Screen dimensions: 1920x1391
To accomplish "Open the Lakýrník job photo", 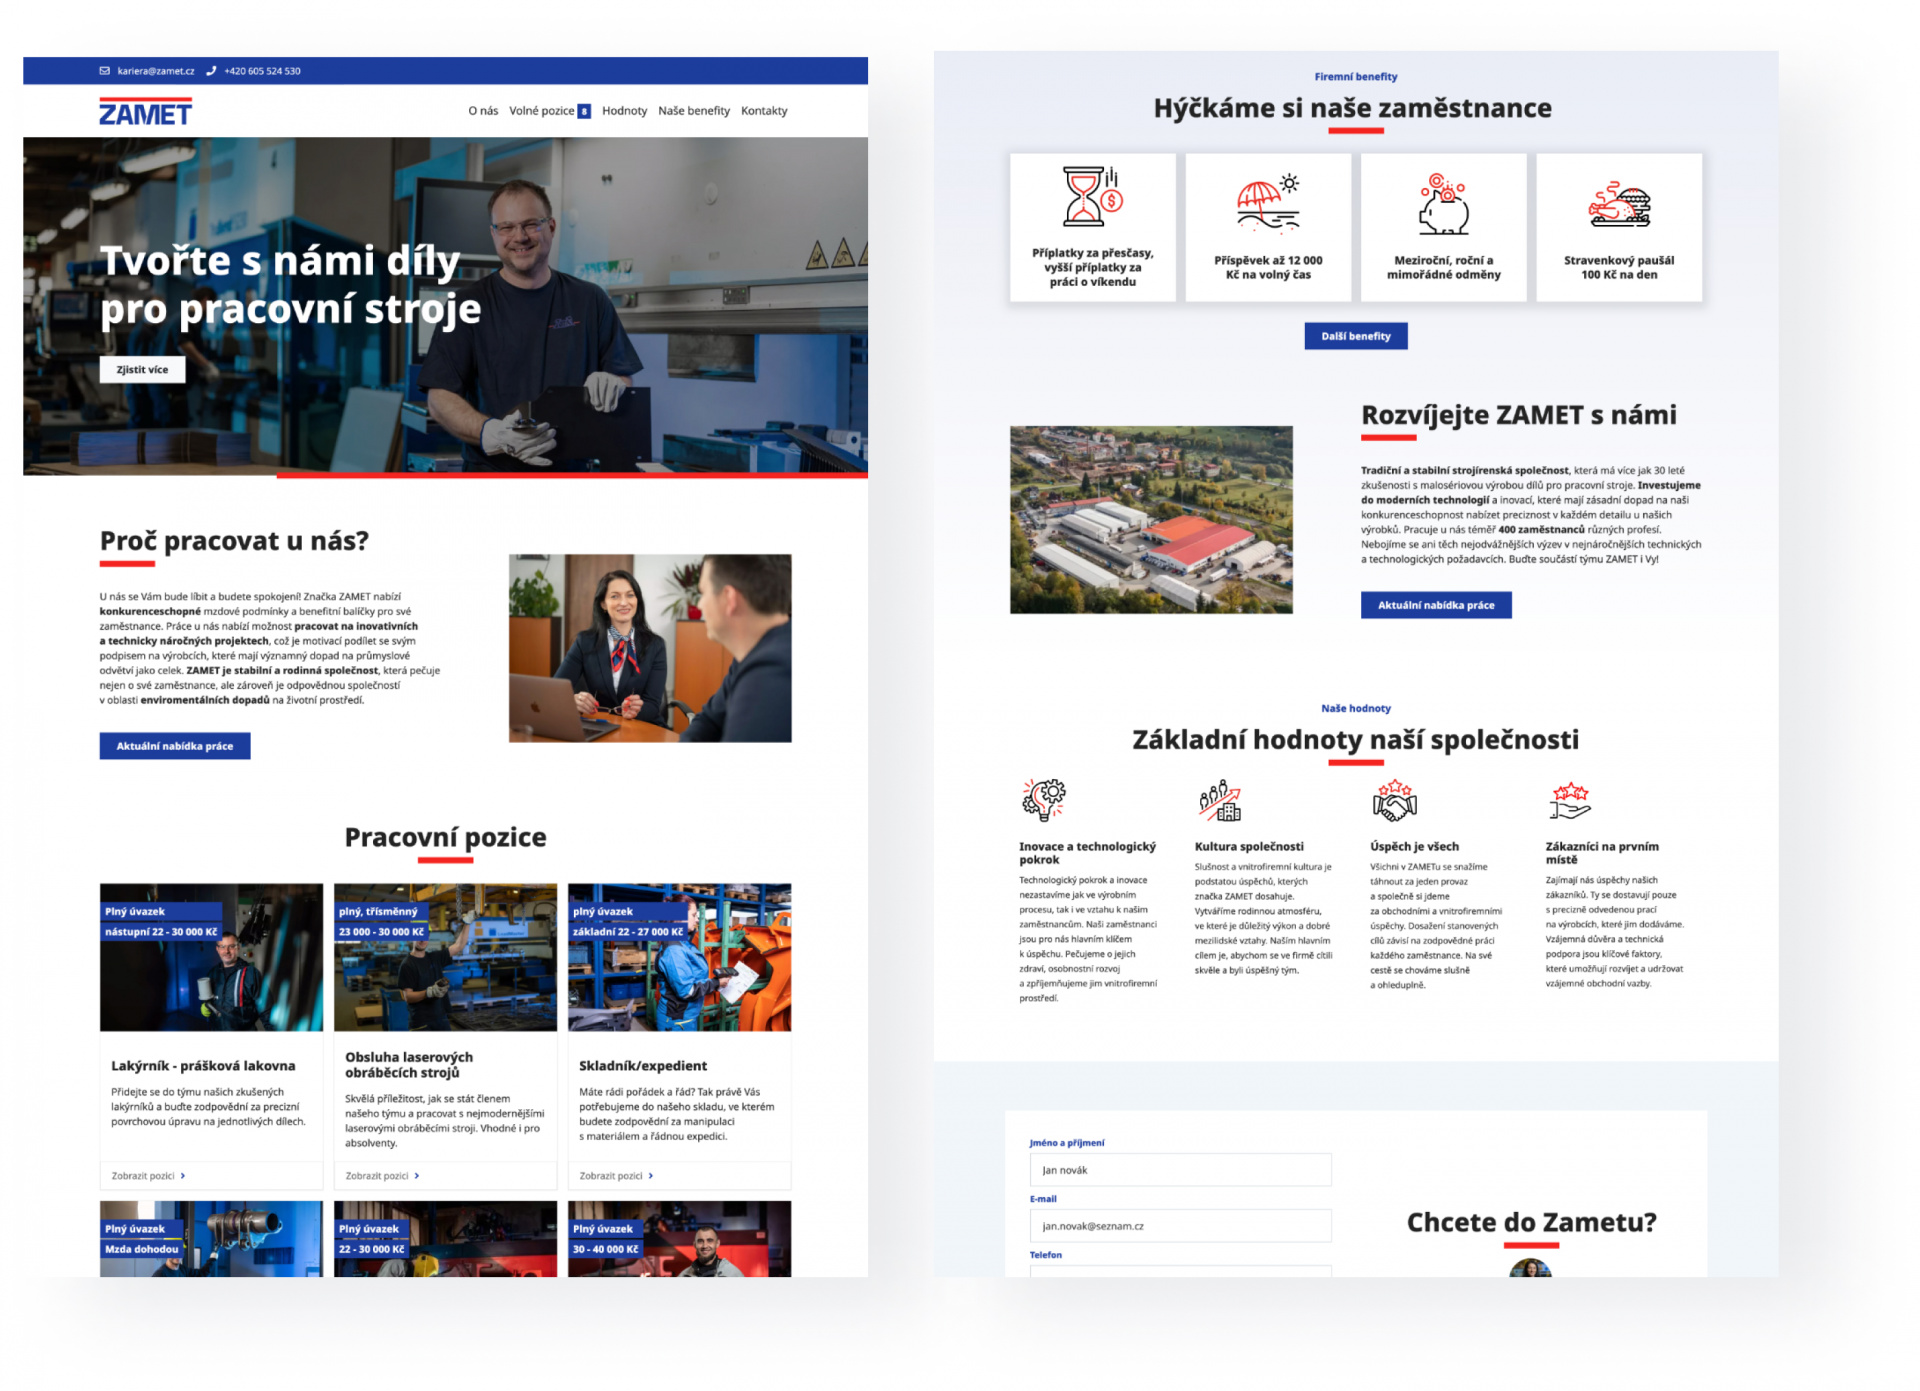I will point(211,957).
